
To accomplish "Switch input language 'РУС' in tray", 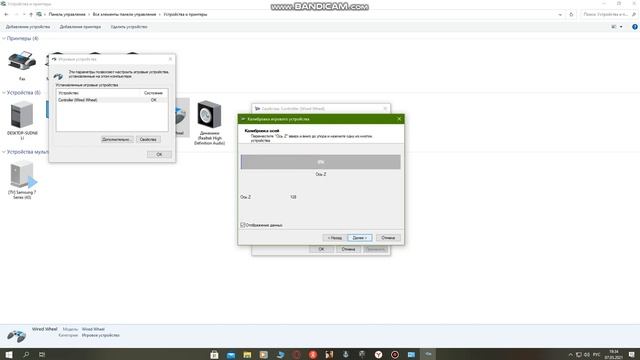I will (597, 354).
